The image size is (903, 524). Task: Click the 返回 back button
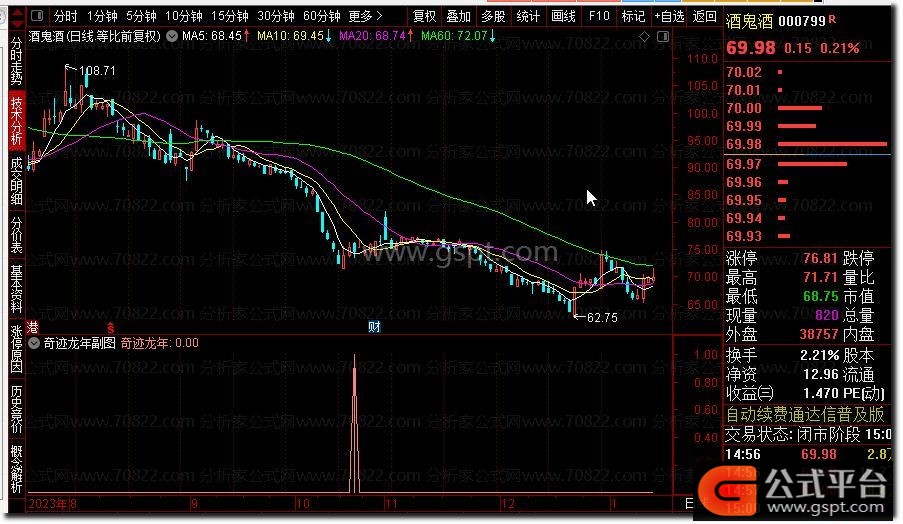click(704, 16)
